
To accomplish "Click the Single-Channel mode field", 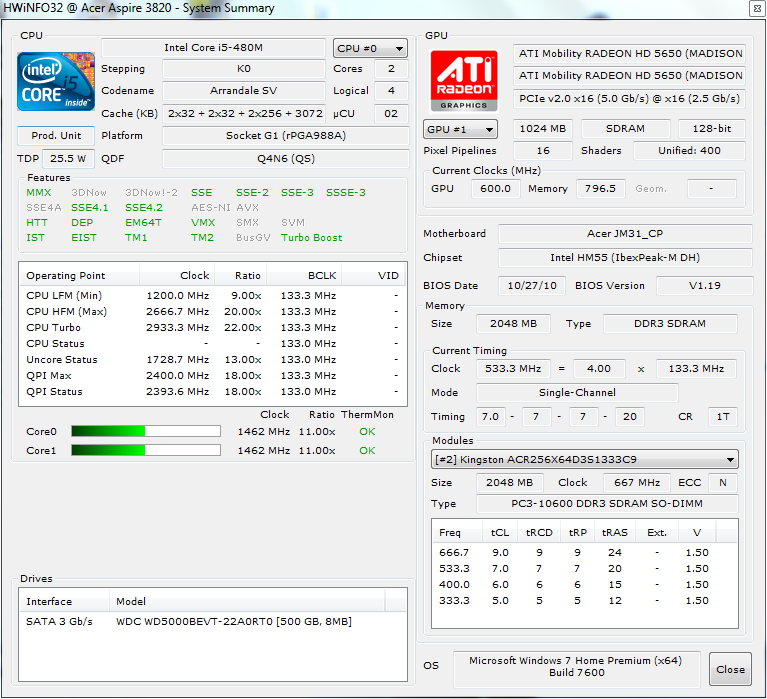I will tap(577, 392).
